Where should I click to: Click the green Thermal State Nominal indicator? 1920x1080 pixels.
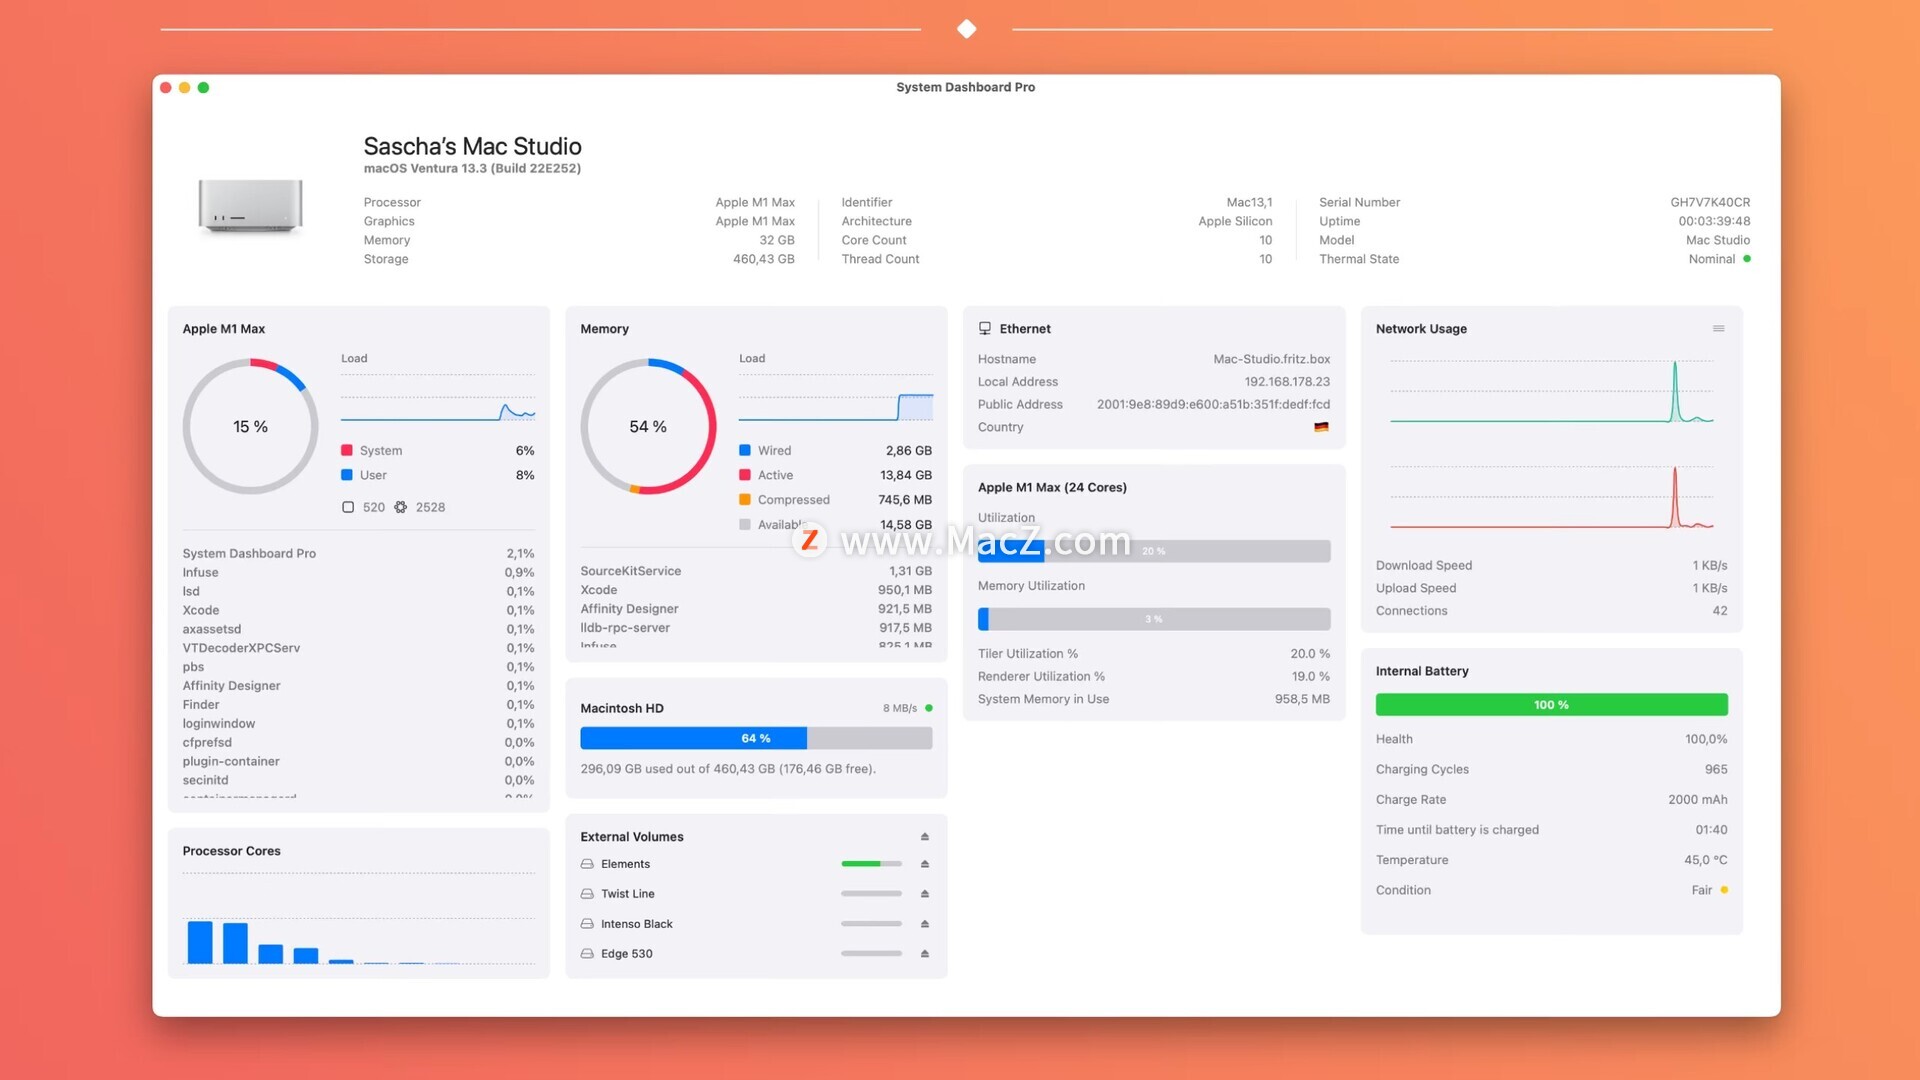click(x=1746, y=259)
